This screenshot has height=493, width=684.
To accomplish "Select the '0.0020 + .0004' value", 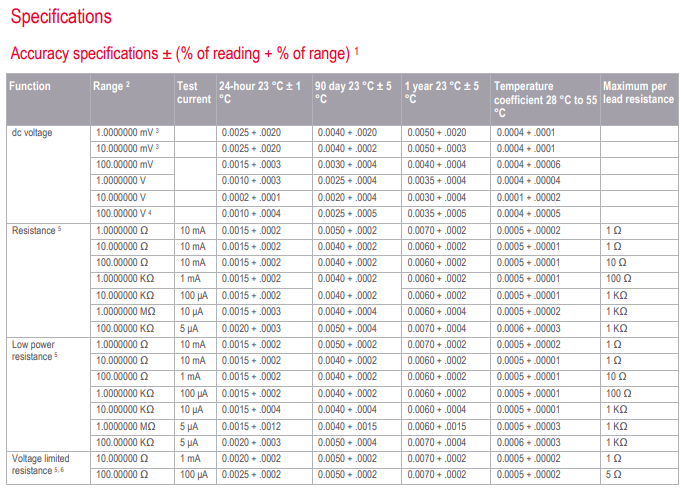I will [x=347, y=198].
